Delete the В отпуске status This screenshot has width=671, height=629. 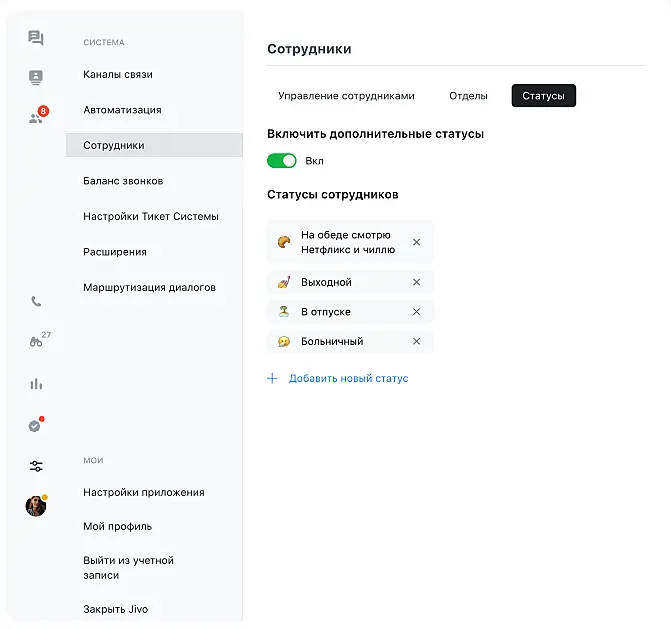pos(417,312)
